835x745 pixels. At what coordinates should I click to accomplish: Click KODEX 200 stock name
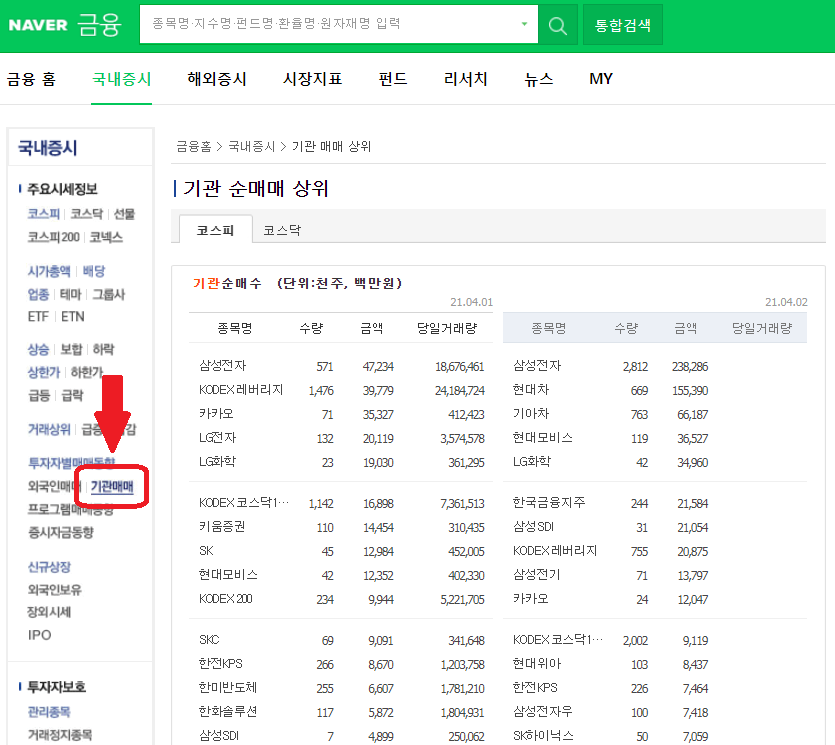click(225, 599)
